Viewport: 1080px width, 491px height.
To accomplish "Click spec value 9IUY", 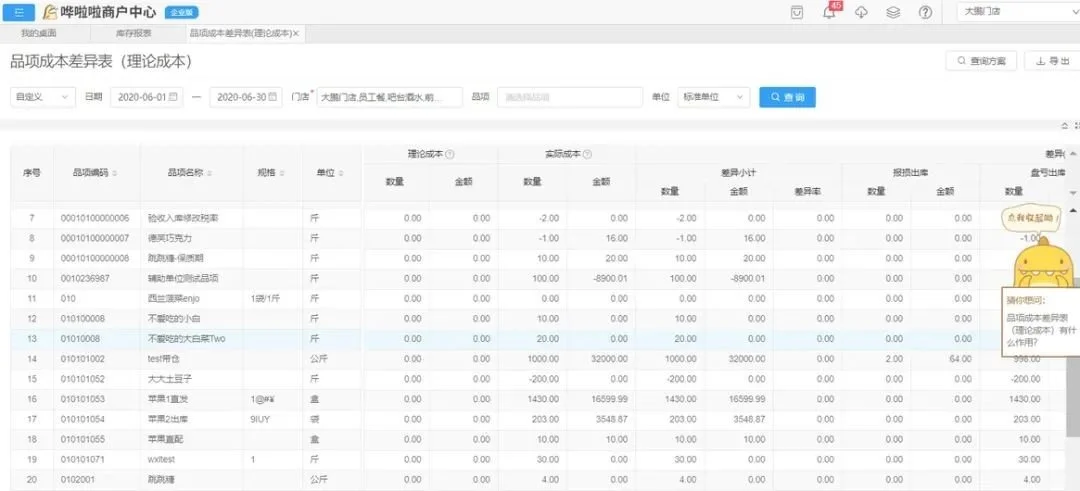I will pos(260,419).
